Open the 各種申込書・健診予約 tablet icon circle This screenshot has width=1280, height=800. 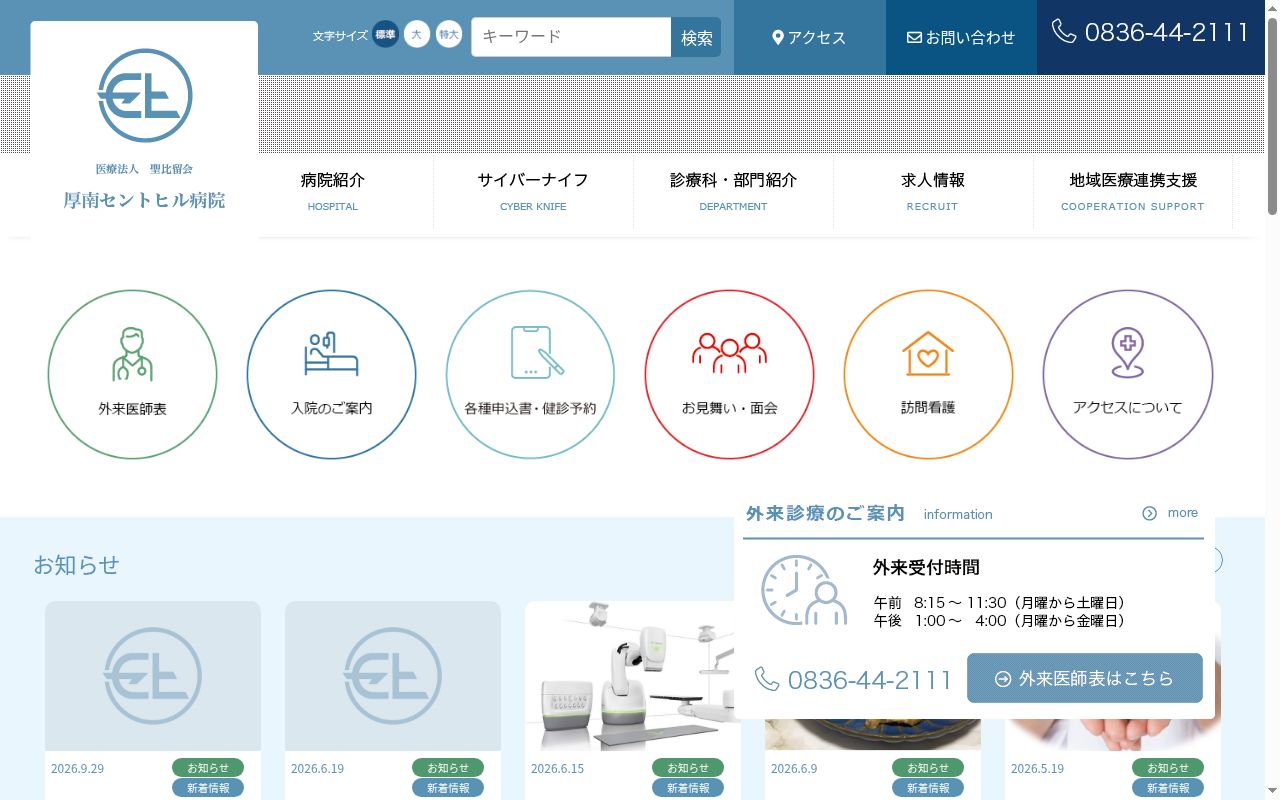[x=530, y=375]
